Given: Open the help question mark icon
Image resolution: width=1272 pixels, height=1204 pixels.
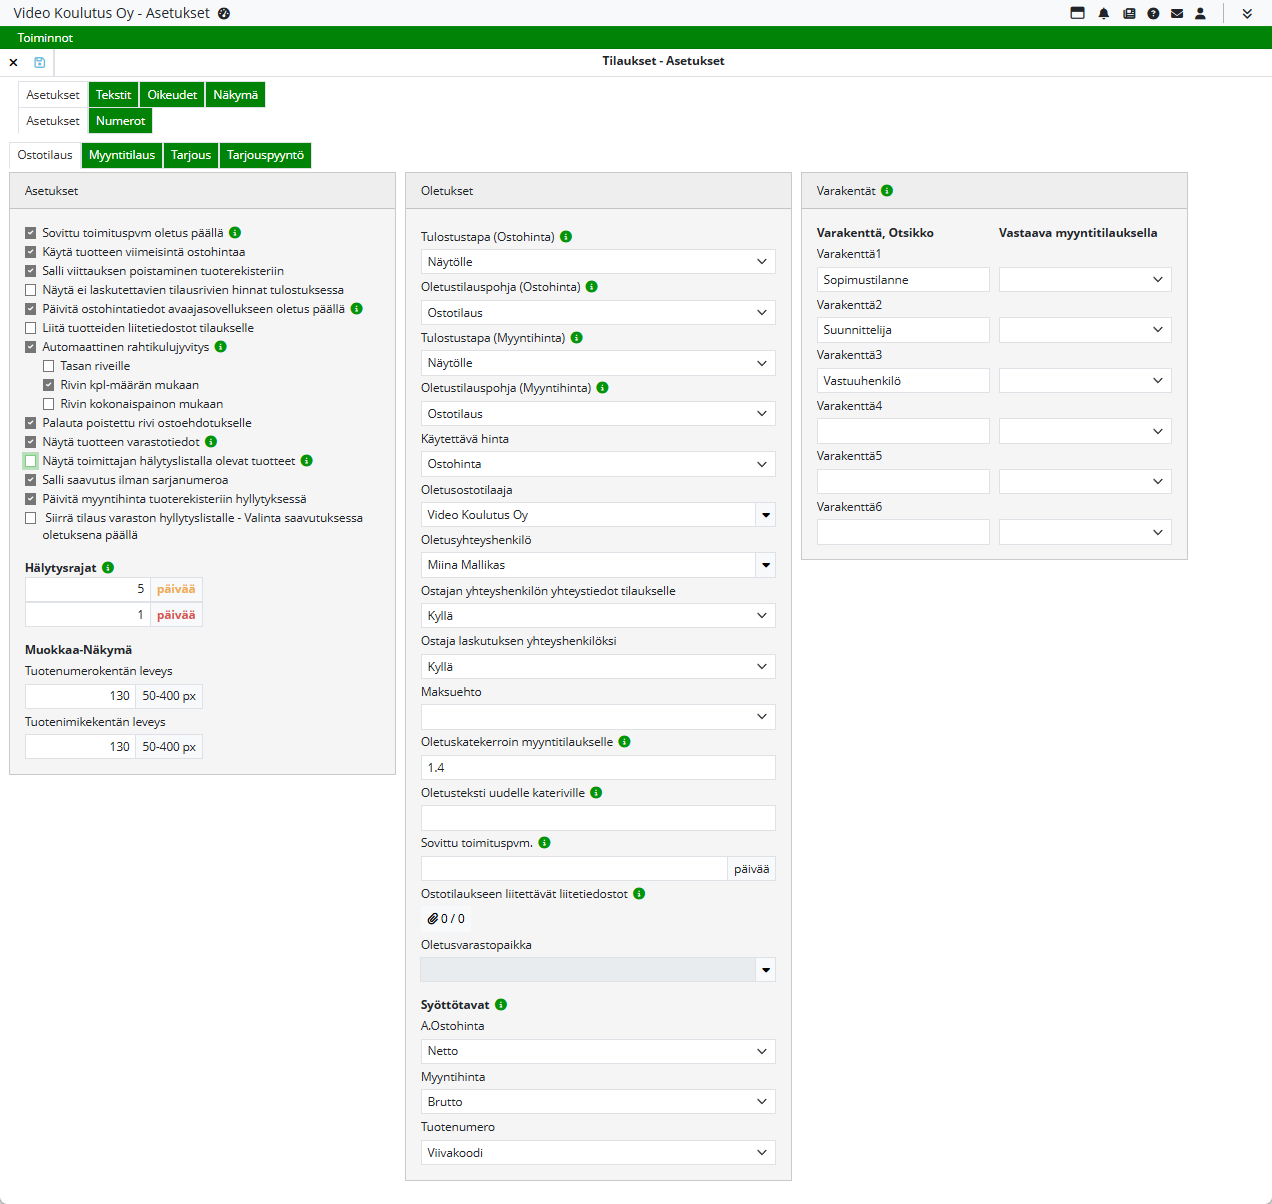Looking at the screenshot, I should tap(1153, 14).
